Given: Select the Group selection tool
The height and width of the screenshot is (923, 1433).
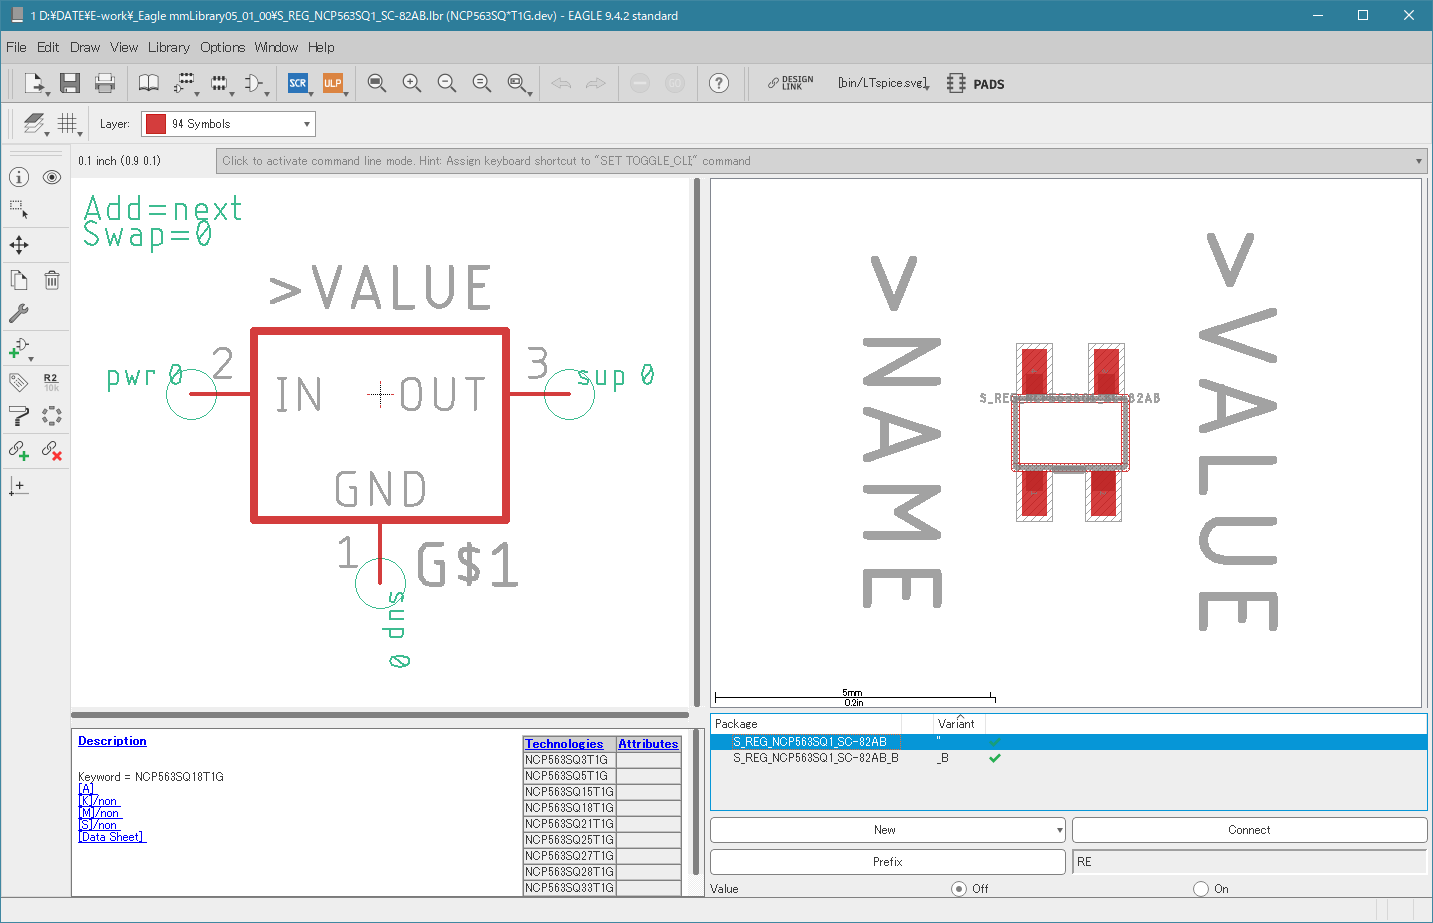Looking at the screenshot, I should pos(19,210).
